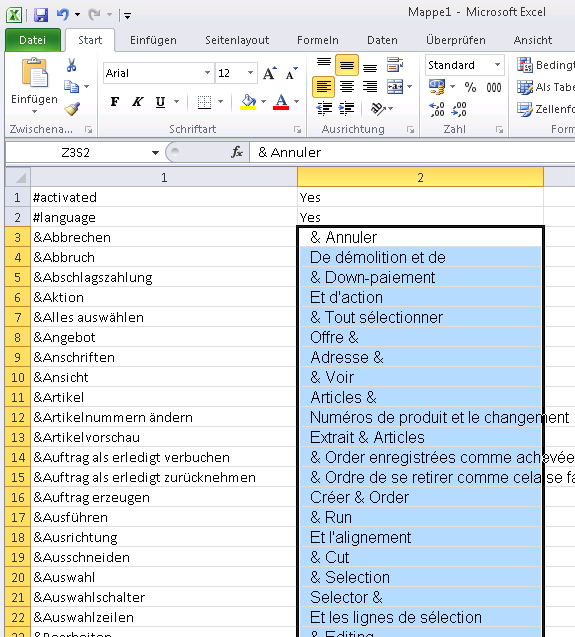Switch to Seitenlayout tab
The width and height of the screenshot is (575, 637).
click(237, 40)
